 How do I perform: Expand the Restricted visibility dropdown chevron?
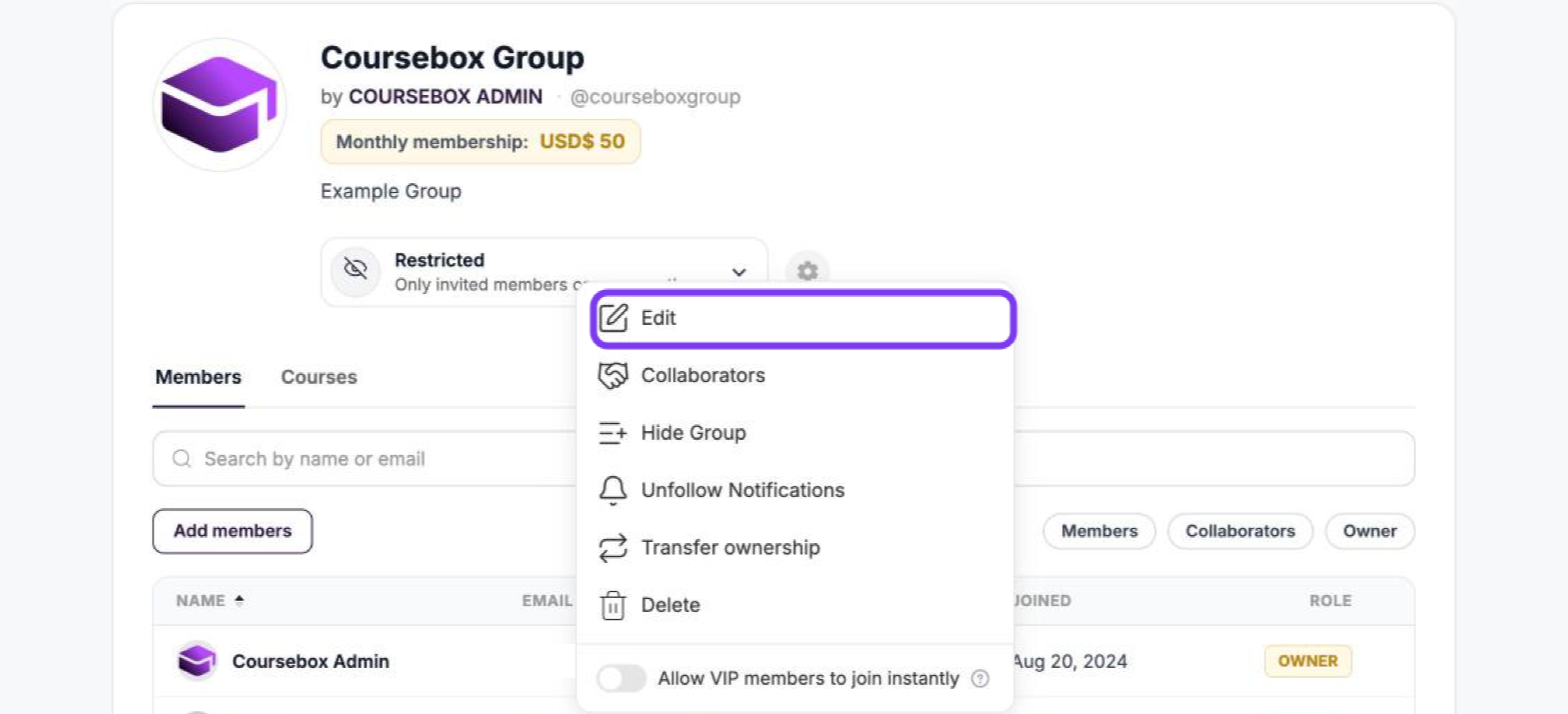pyautogui.click(x=739, y=272)
